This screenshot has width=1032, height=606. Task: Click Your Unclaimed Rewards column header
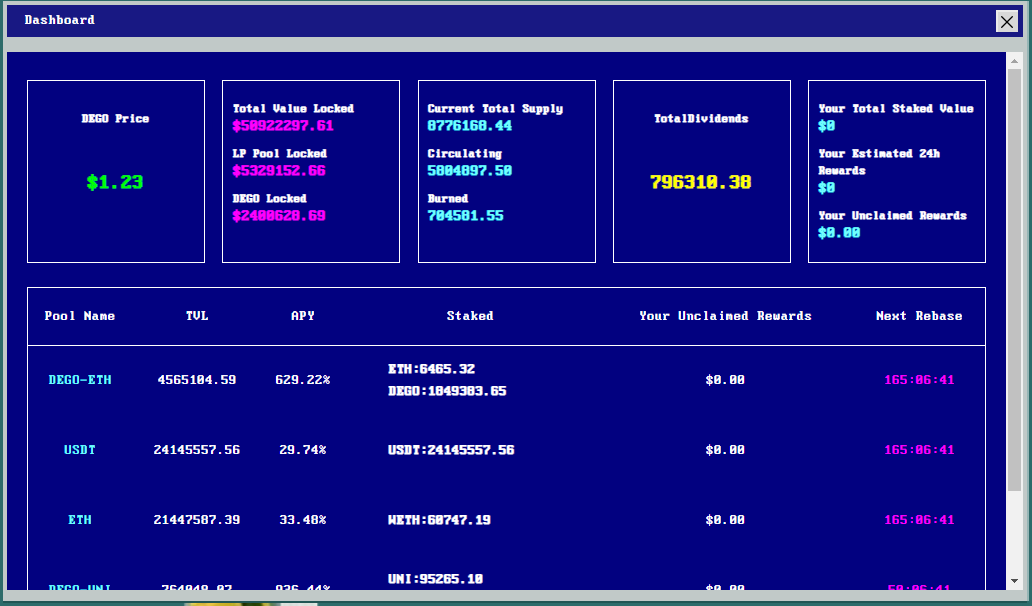coord(725,316)
